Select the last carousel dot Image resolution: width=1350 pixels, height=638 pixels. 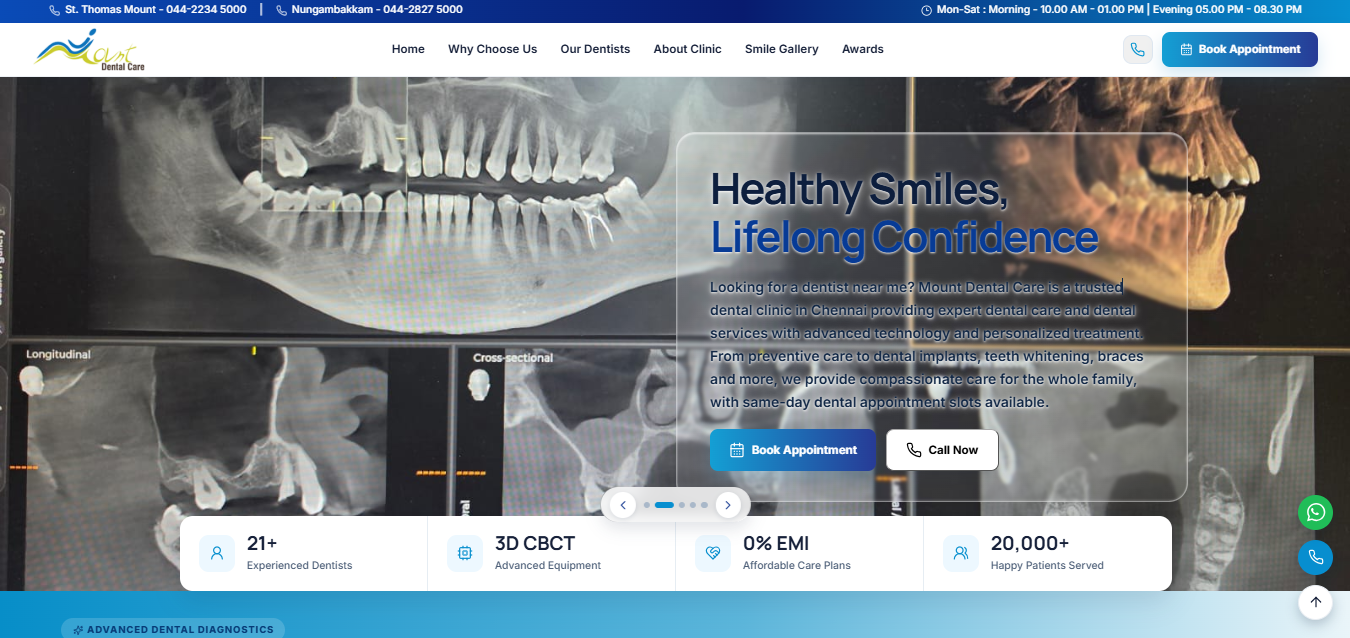[x=704, y=505]
